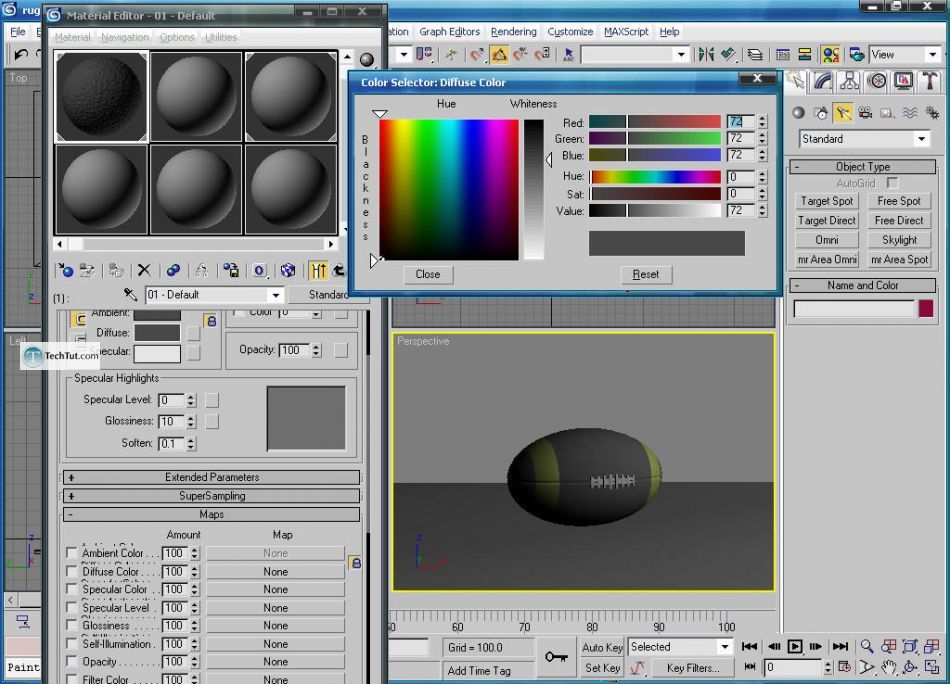
Task: Click the Auto Key button
Action: (x=602, y=647)
